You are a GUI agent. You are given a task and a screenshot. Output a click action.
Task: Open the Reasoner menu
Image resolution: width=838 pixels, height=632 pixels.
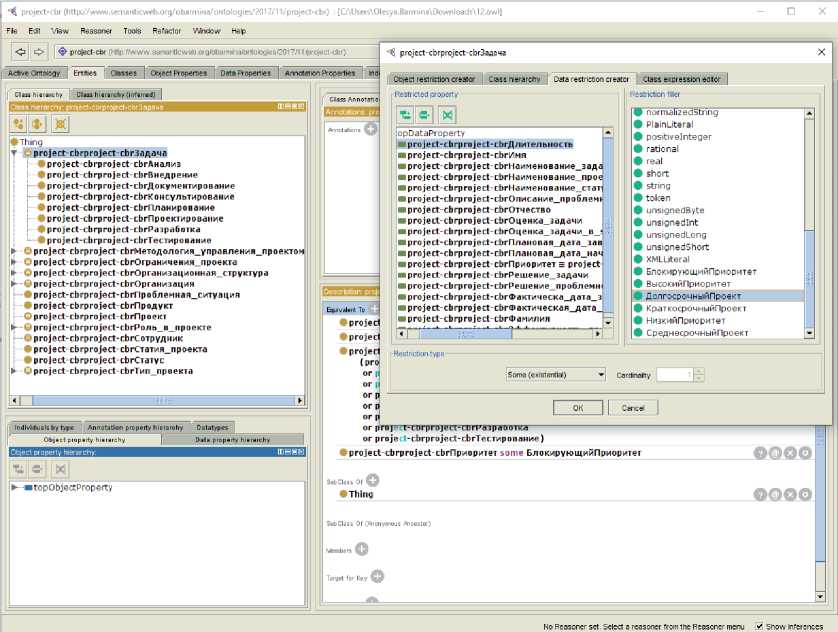coord(98,31)
